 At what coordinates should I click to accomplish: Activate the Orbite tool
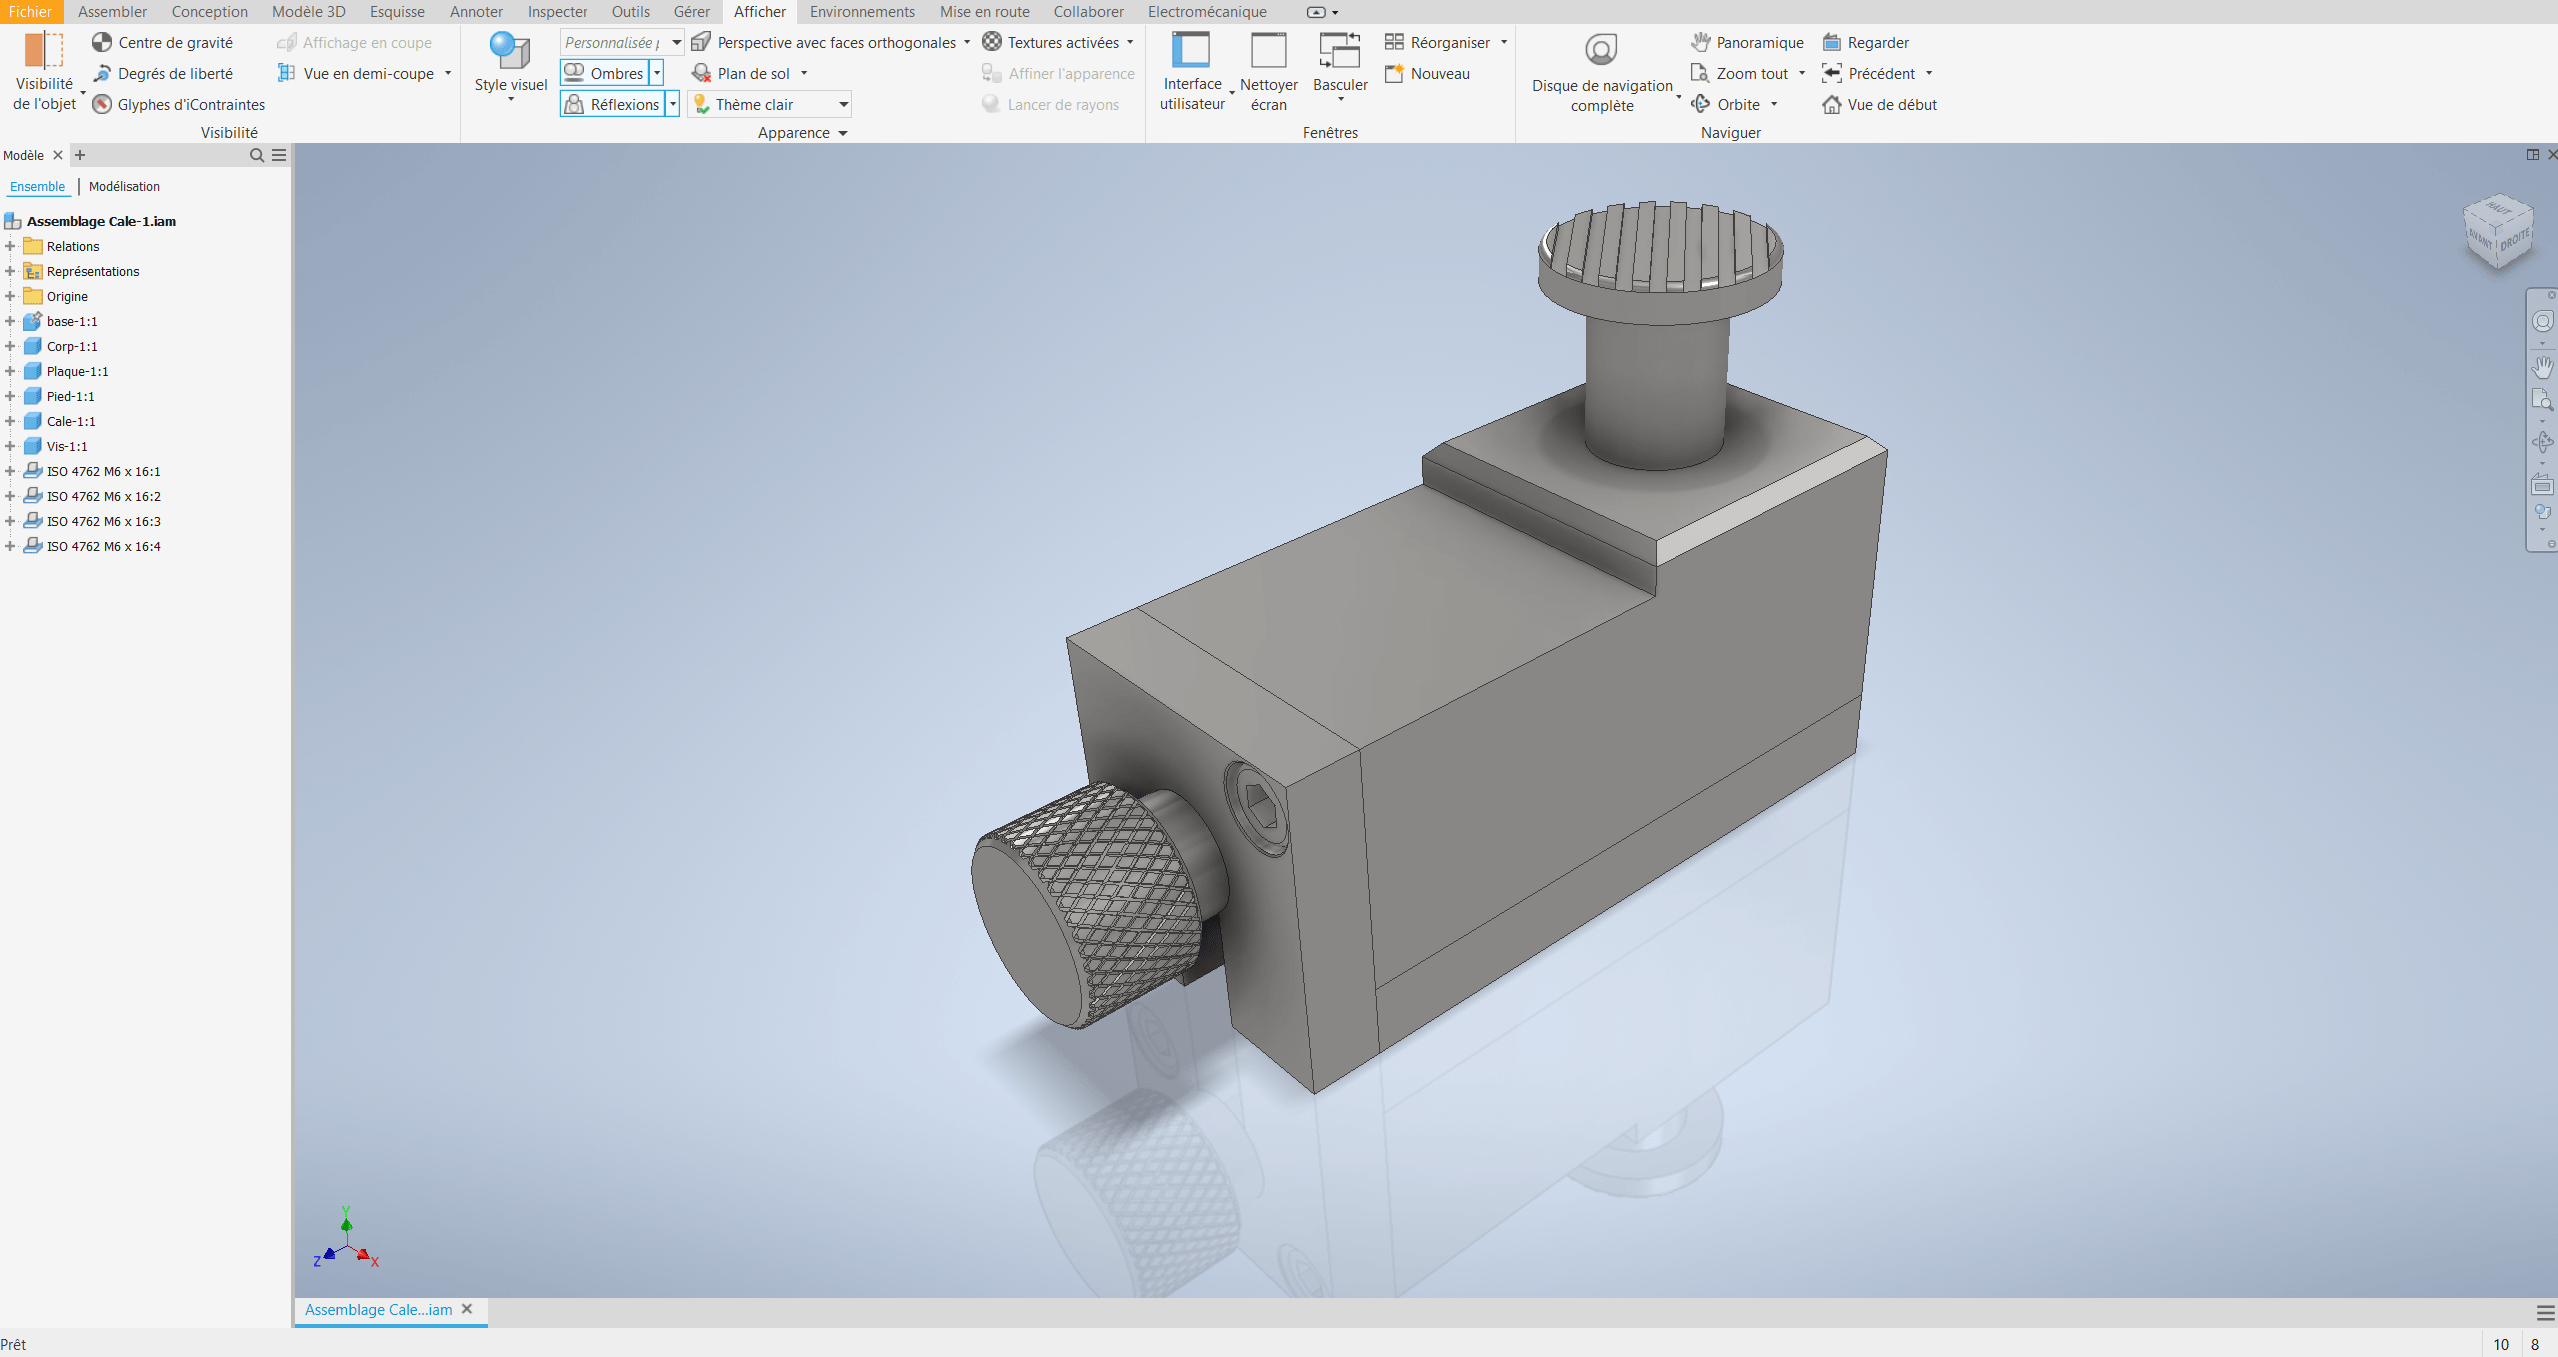(x=1726, y=104)
